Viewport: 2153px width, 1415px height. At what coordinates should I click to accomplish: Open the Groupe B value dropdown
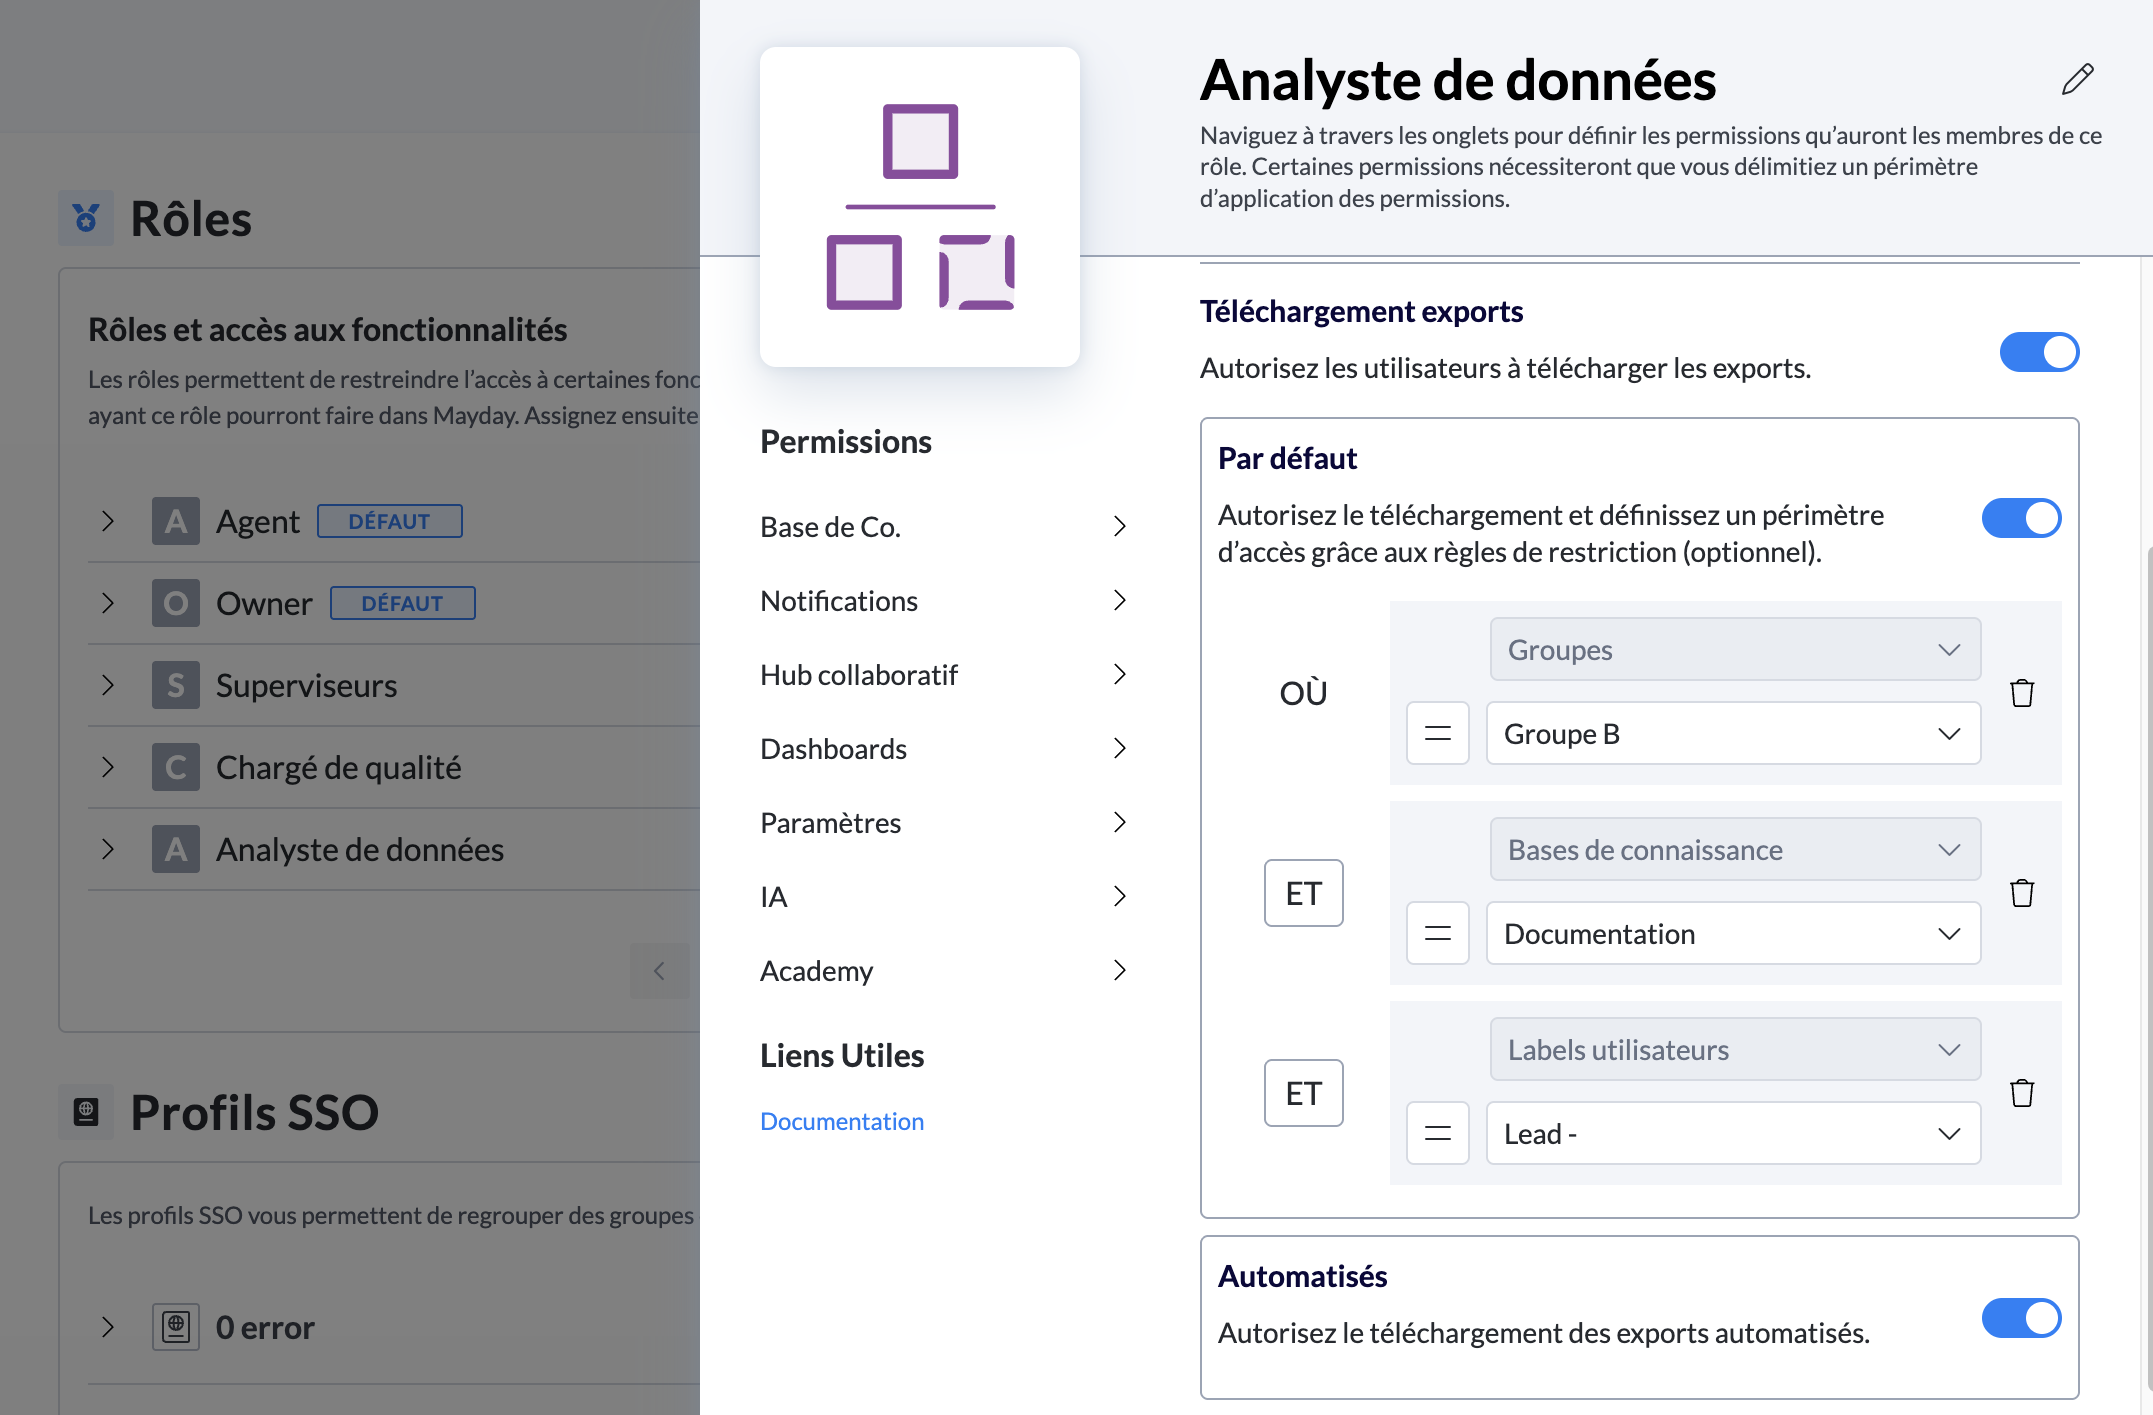point(1732,733)
